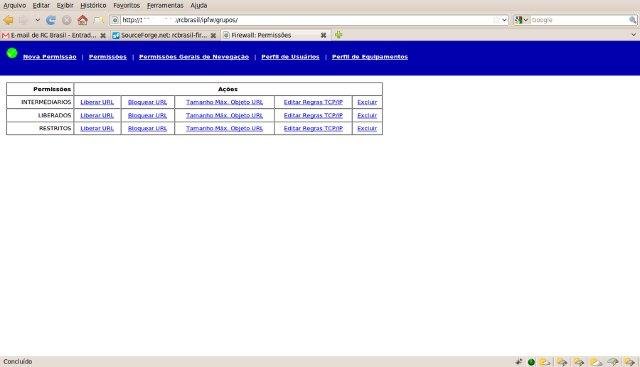The image size is (640, 367).
Task: Open a new tab with plus icon
Action: tap(338, 35)
